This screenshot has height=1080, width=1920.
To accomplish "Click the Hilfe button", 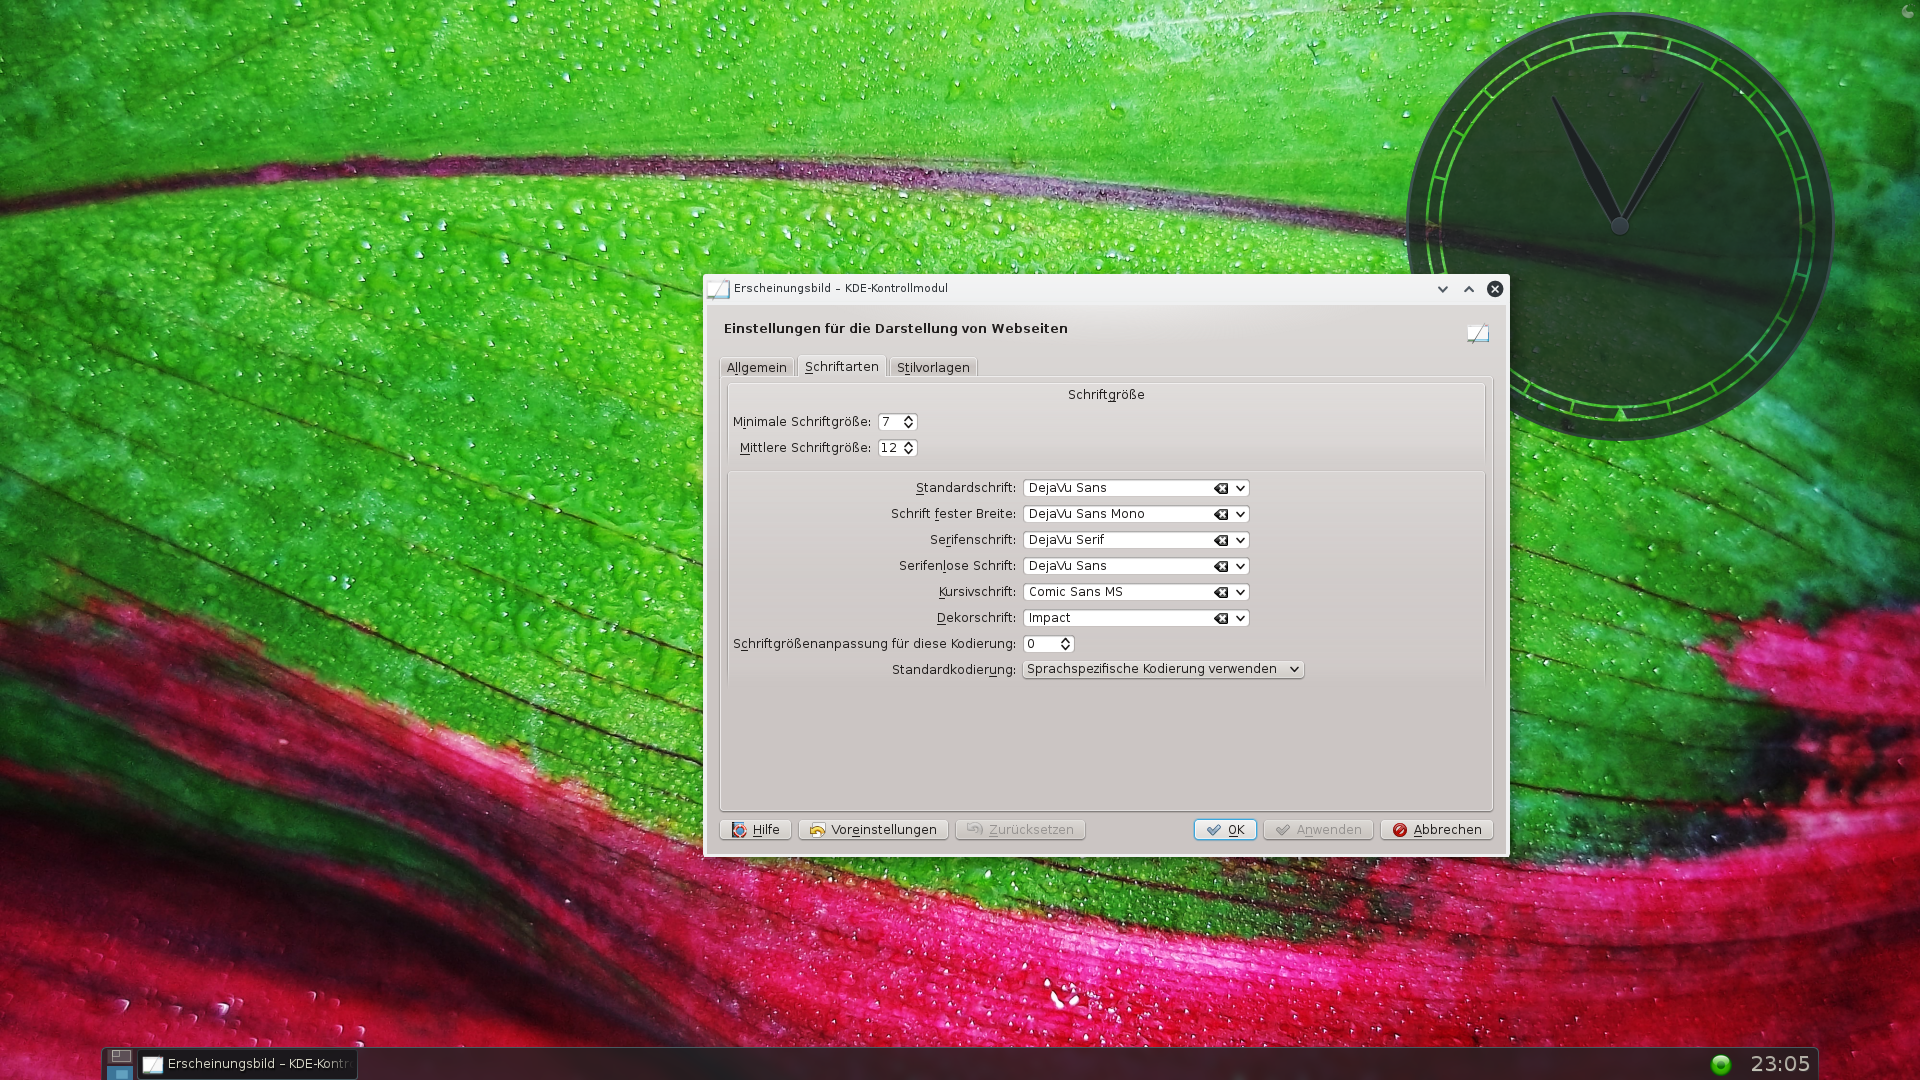I will 755,830.
